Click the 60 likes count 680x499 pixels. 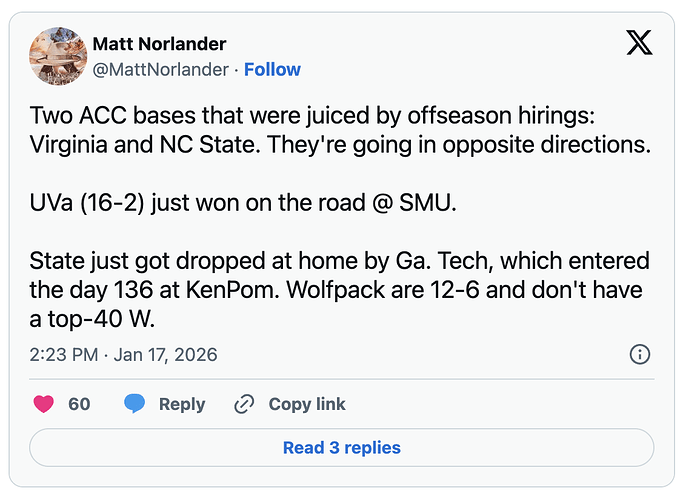tap(79, 404)
